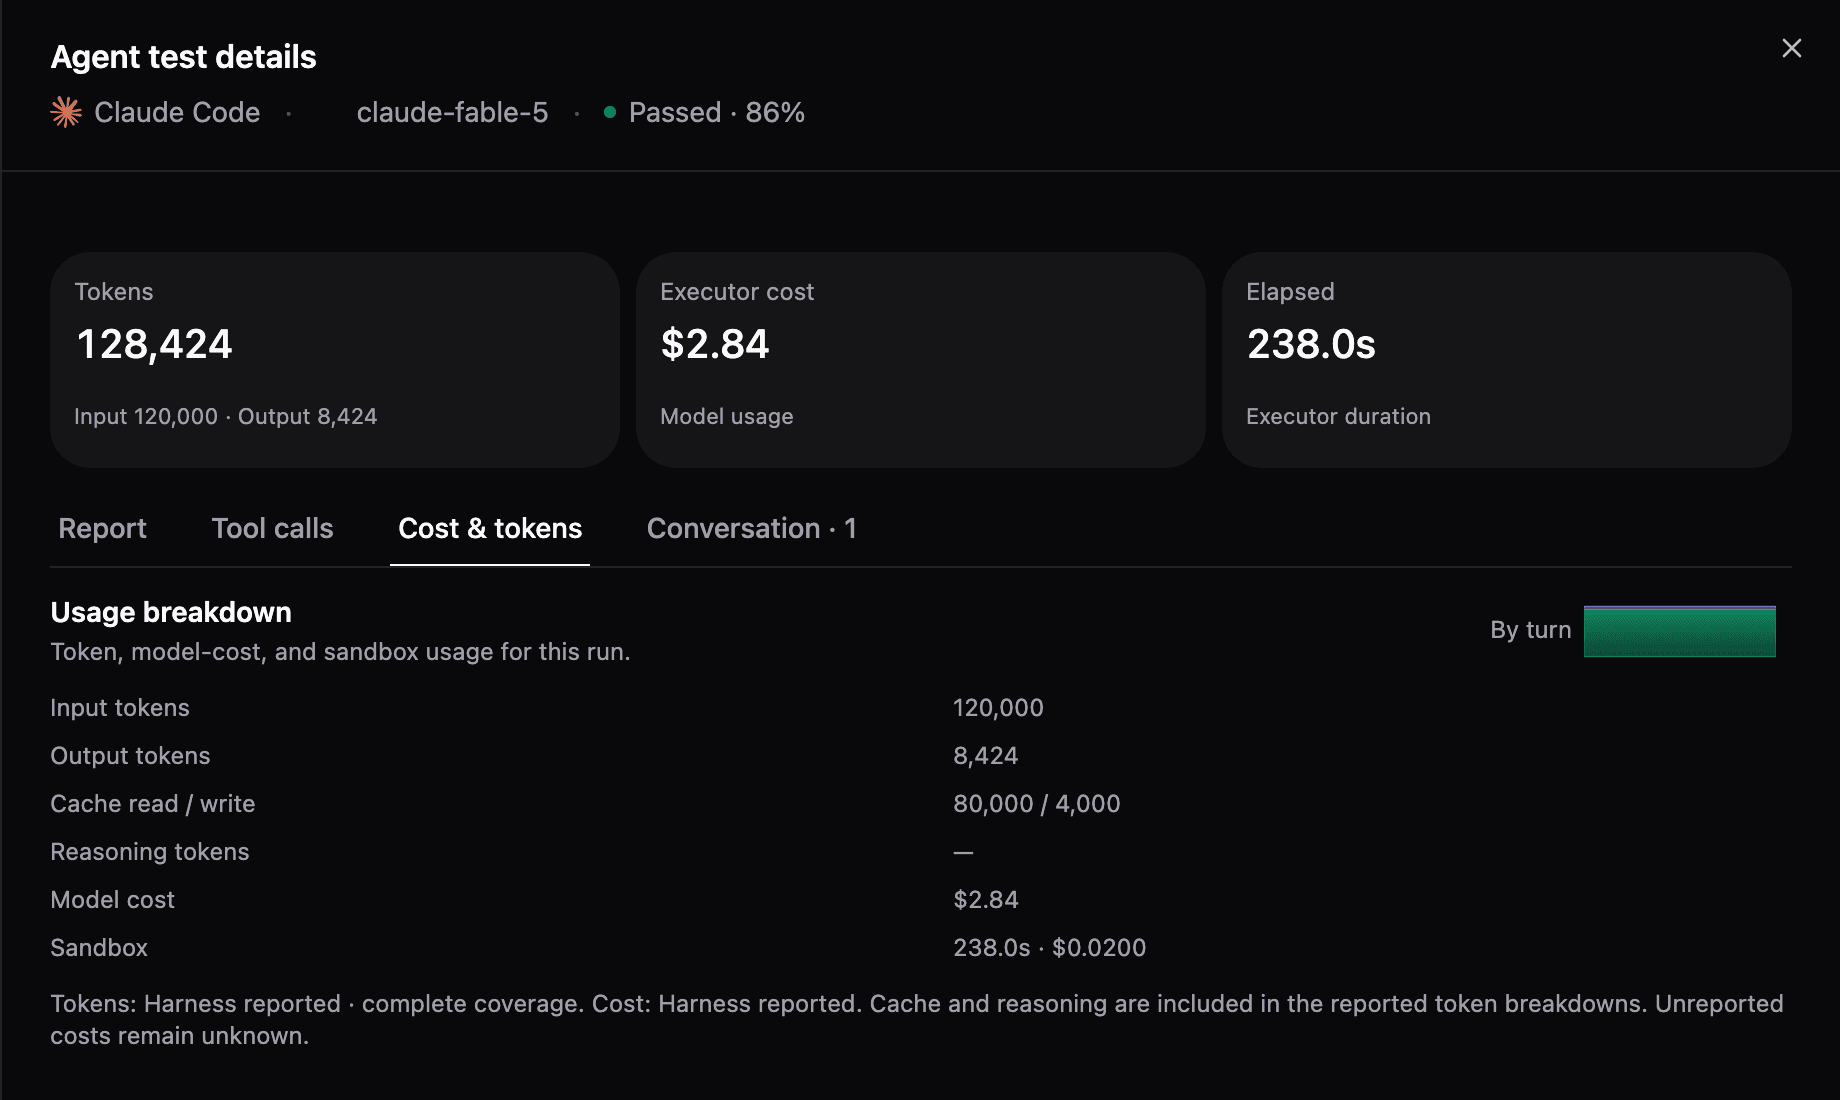1840x1100 pixels.
Task: Click the 'Token, model-cost, and sandbox usage' subtitle
Action: [x=340, y=652]
